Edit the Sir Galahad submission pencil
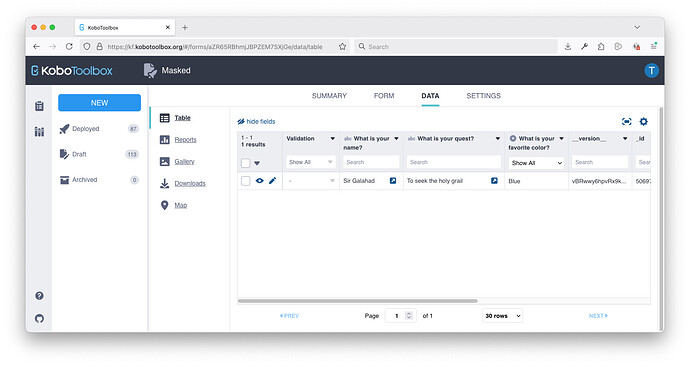This screenshot has height=366, width=690. click(272, 181)
